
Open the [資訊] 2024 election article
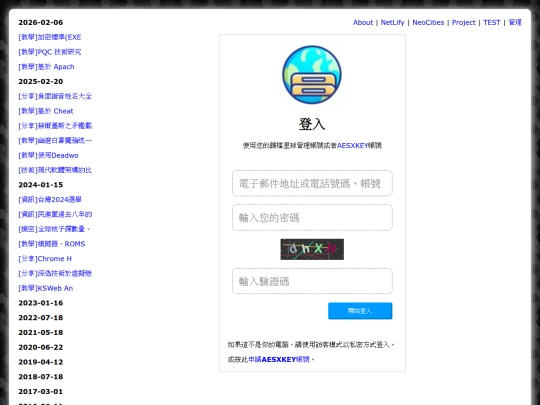coord(50,200)
